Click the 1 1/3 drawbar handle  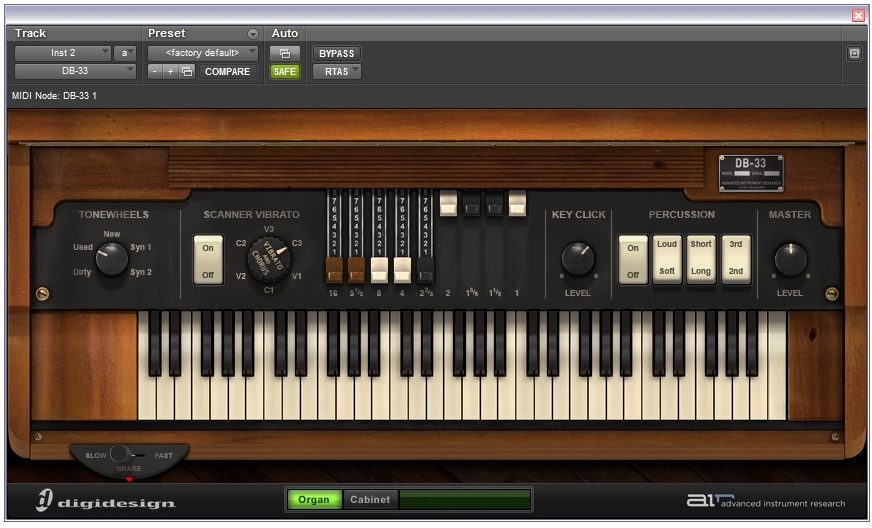click(494, 203)
